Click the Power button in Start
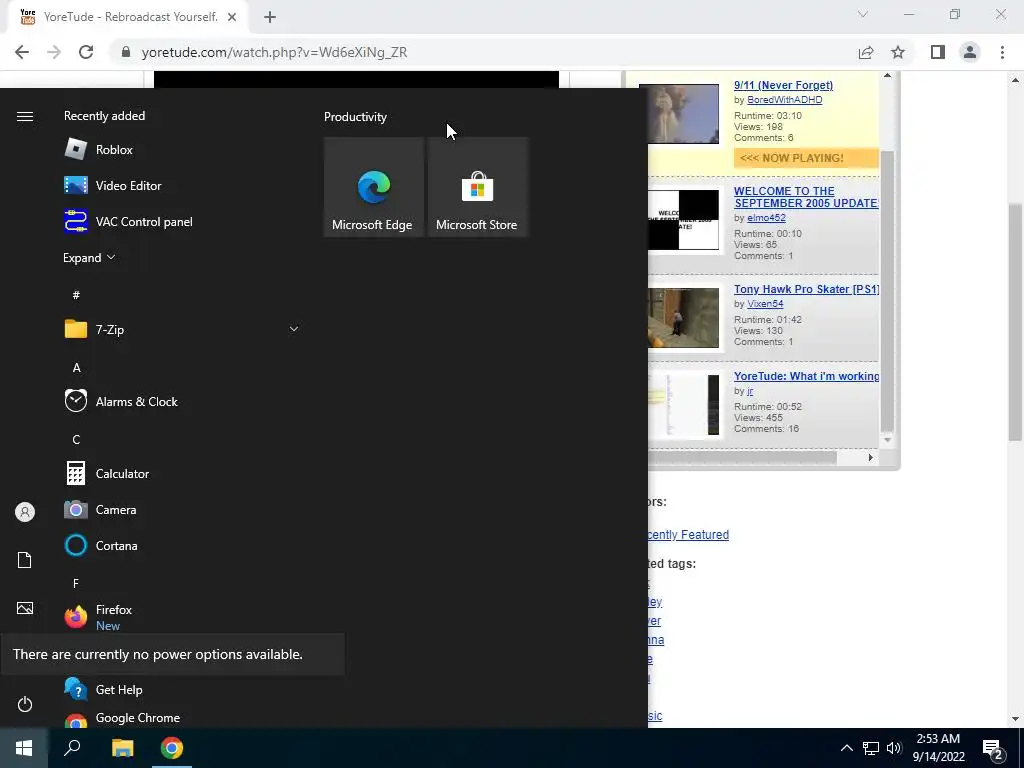The width and height of the screenshot is (1024, 768). pos(25,704)
